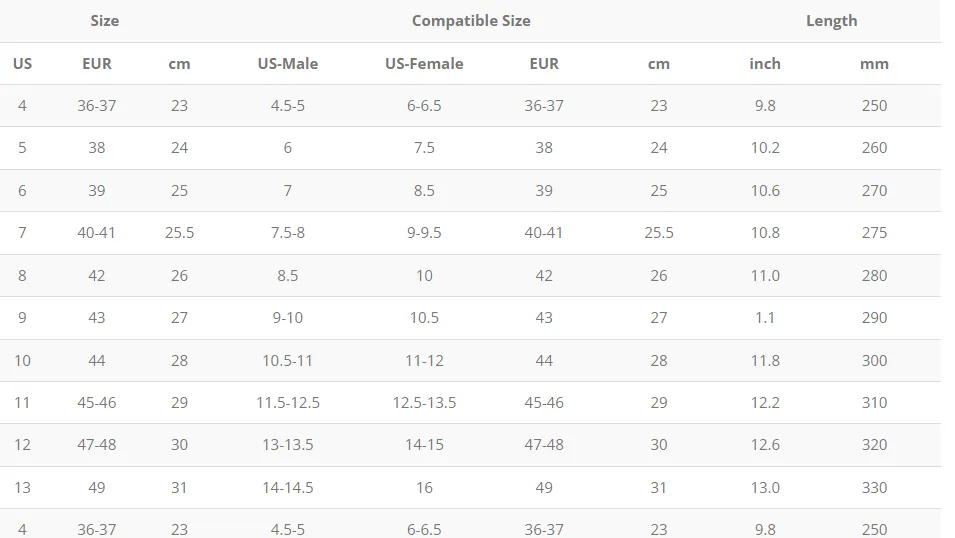Select the inch column header
Viewport: 955px width, 538px height.
(765, 63)
